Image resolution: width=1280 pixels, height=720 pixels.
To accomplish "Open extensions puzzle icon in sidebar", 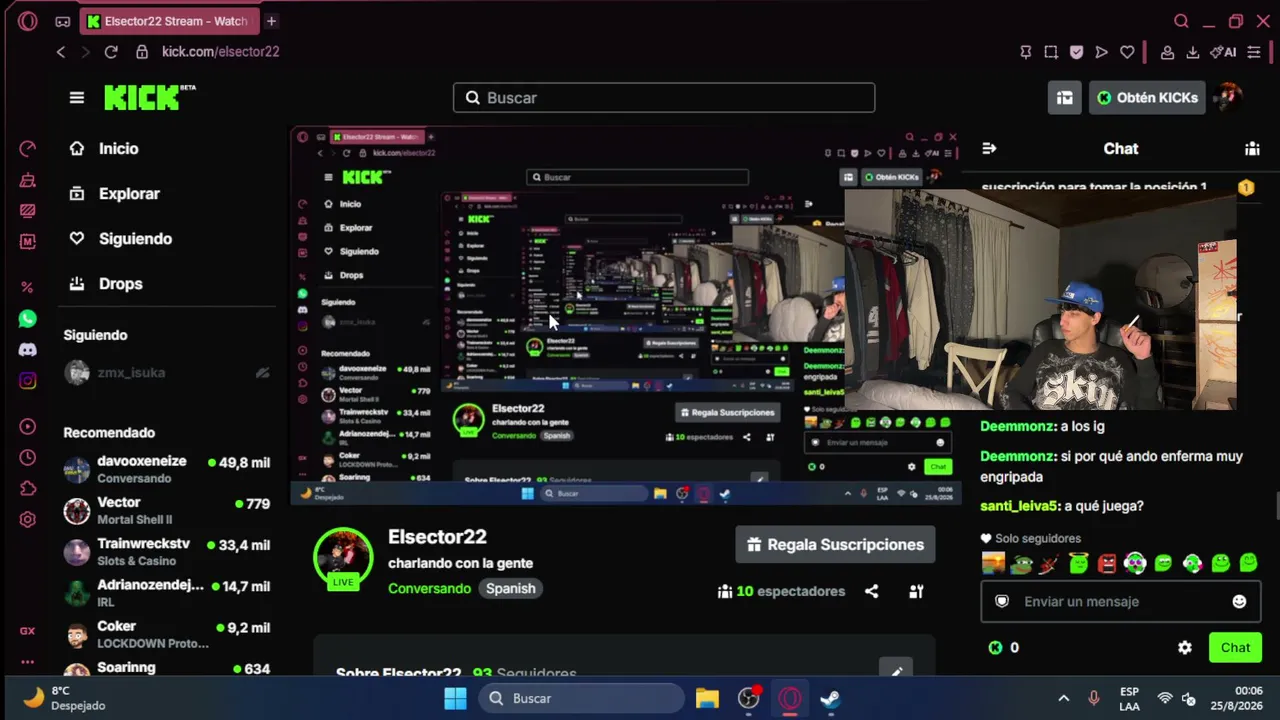I will (x=28, y=489).
